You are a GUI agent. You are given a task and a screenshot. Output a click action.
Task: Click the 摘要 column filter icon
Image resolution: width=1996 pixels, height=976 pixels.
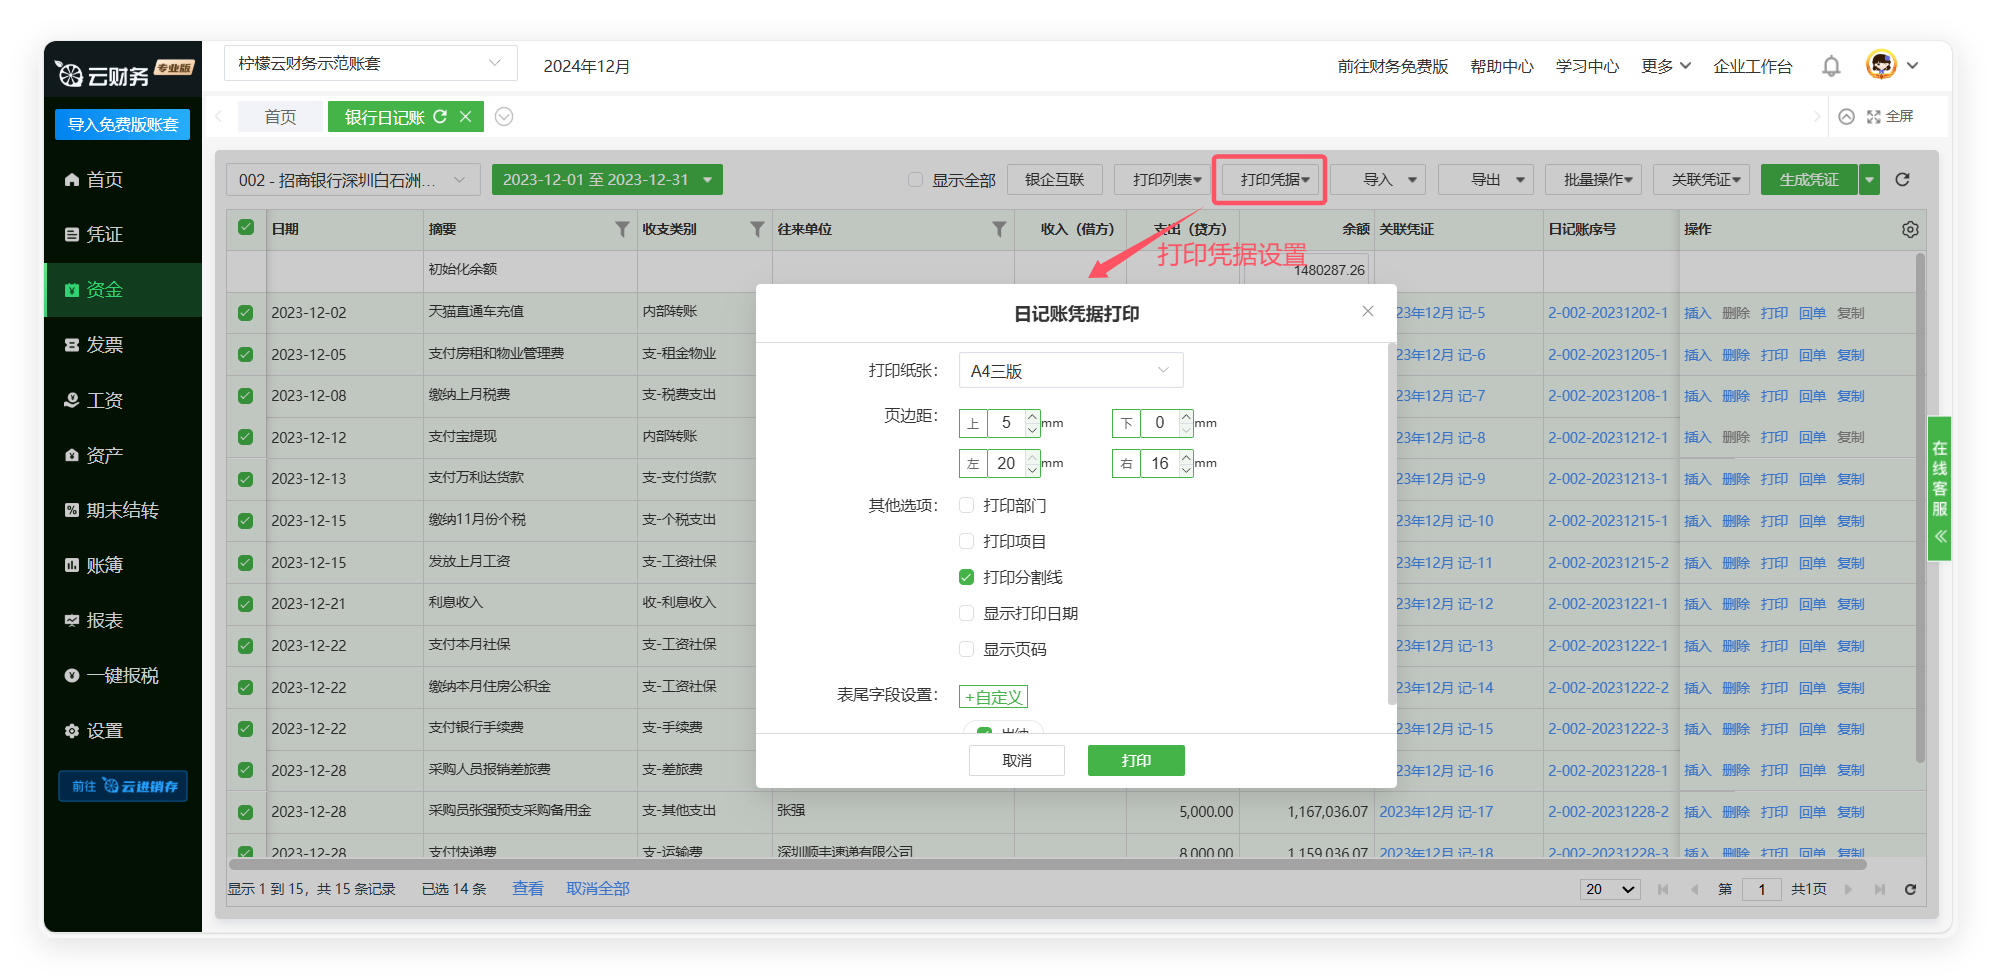coord(622,229)
